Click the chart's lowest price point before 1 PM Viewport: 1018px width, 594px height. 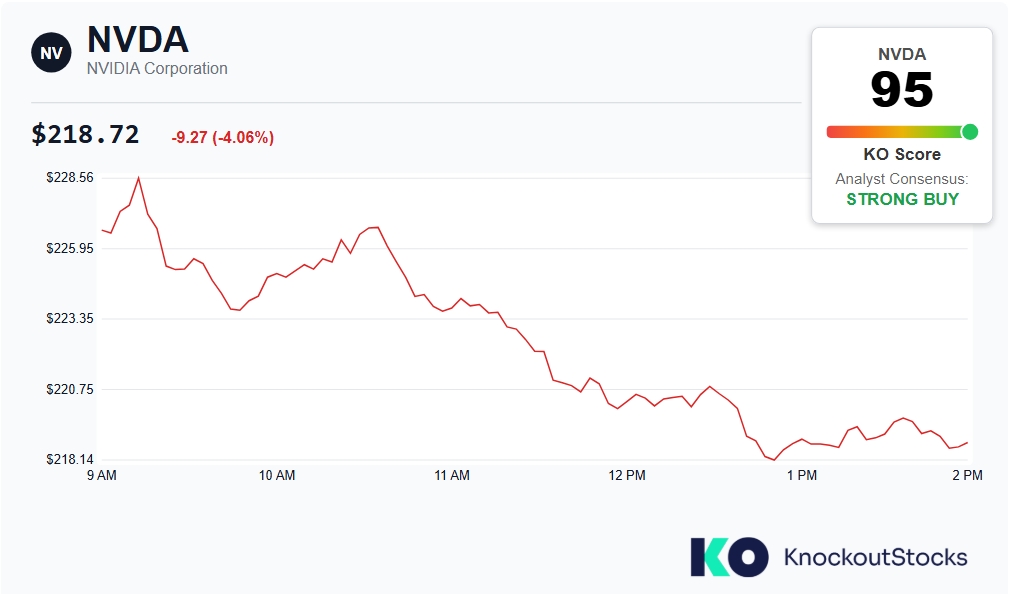[774, 460]
